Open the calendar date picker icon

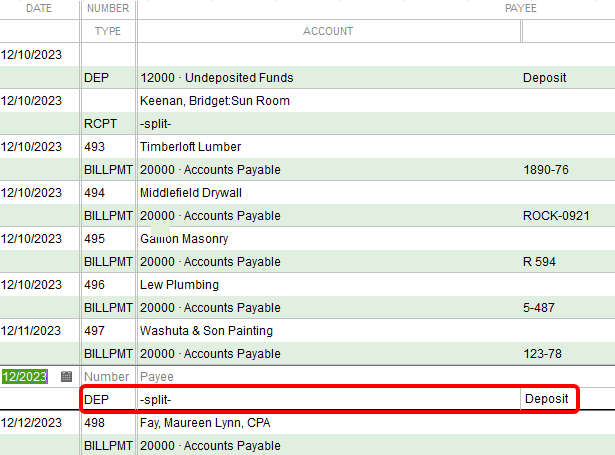click(67, 377)
